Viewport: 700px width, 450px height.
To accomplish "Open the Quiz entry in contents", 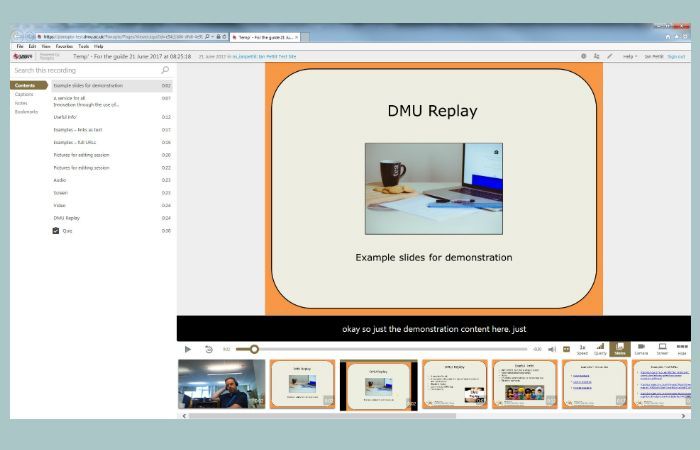I will pyautogui.click(x=112, y=231).
